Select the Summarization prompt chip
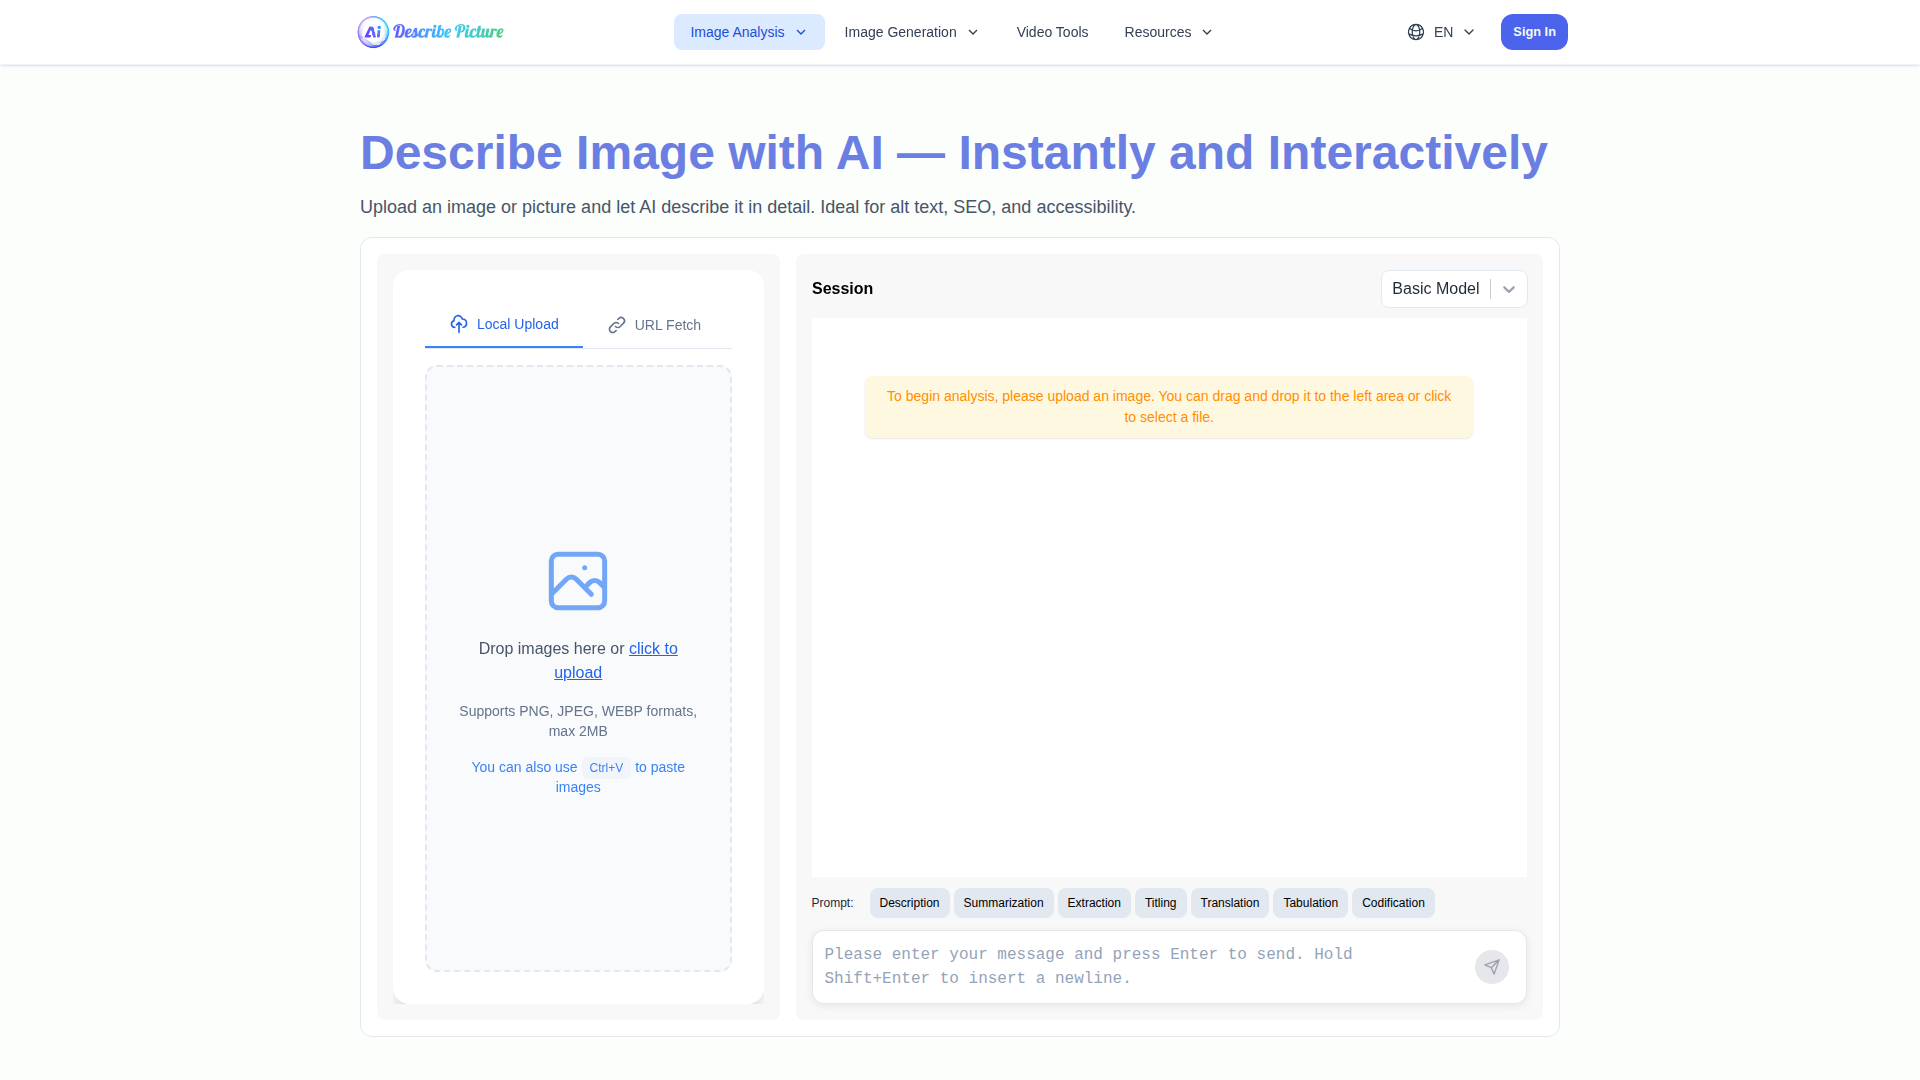 point(1003,903)
